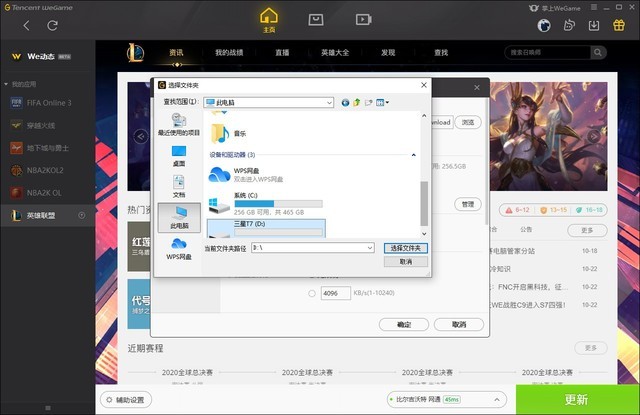
Task: Refresh the page with the reload icon
Action: (52, 26)
